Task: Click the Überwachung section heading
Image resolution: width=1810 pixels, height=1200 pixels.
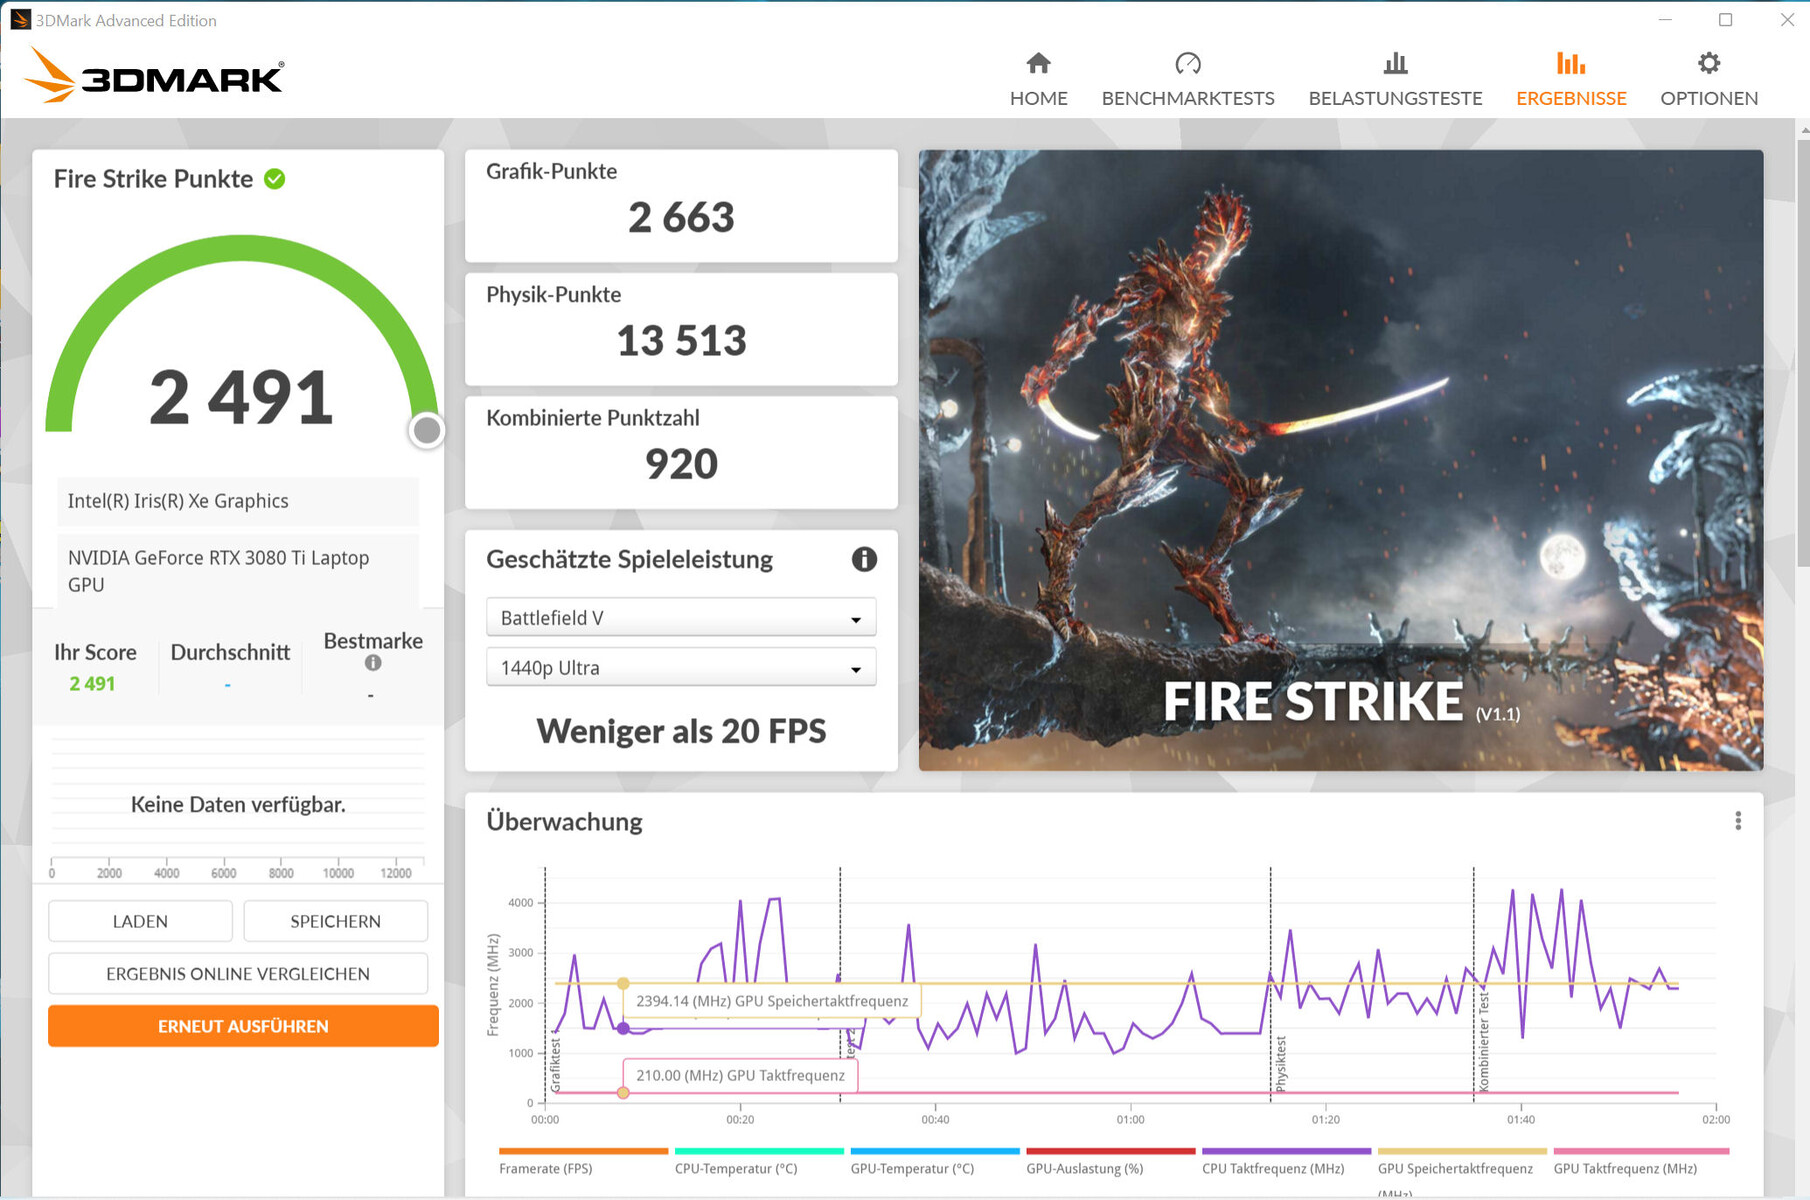Action: click(564, 821)
